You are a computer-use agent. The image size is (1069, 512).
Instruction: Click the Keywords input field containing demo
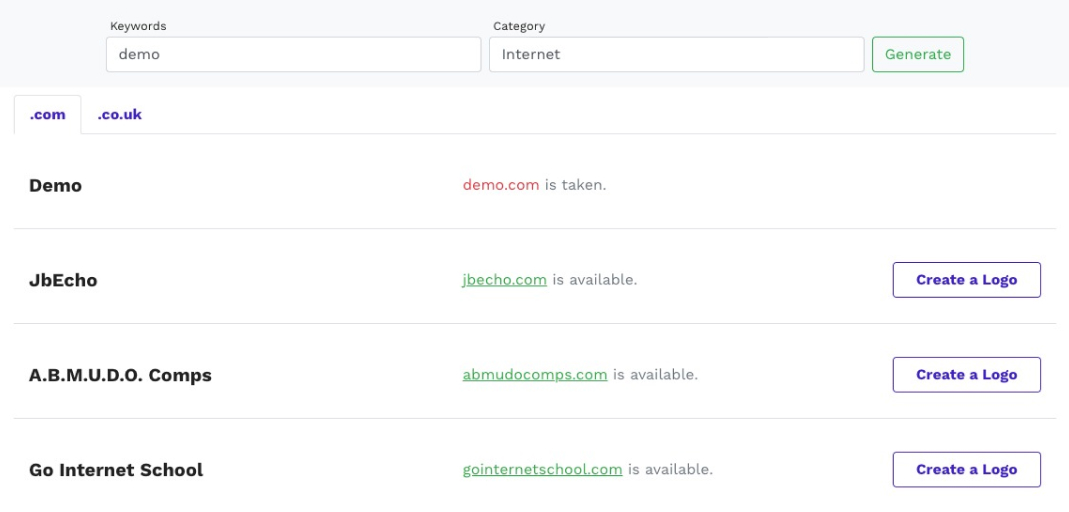(293, 55)
